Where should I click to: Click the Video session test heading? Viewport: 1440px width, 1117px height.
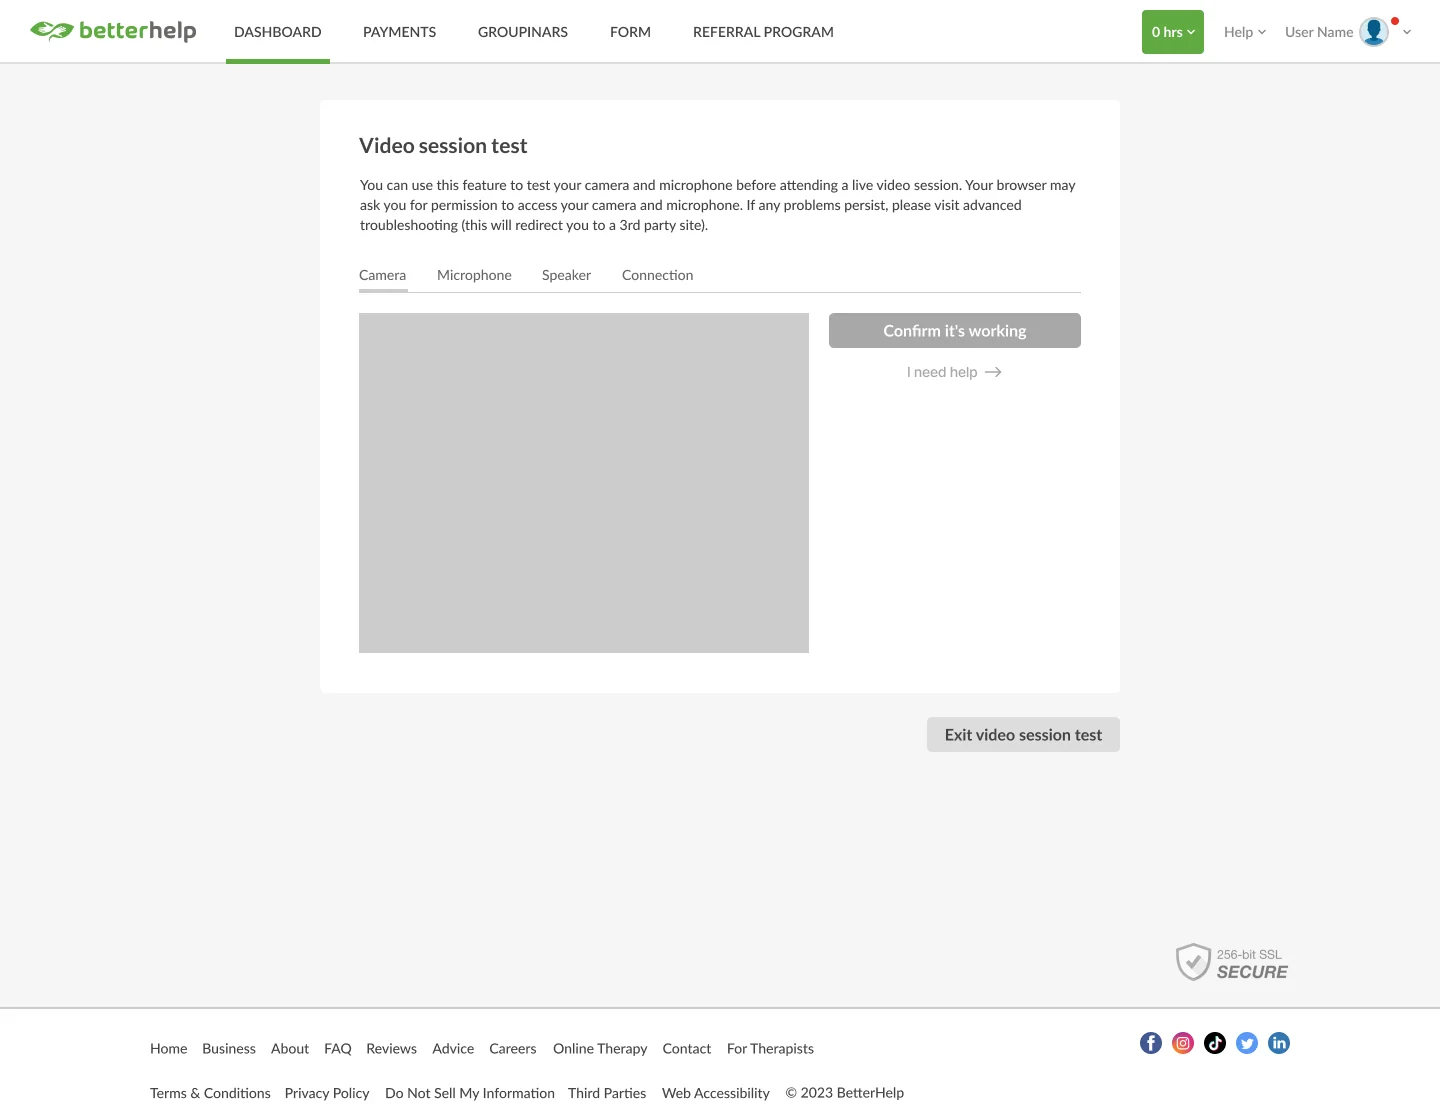coord(443,146)
